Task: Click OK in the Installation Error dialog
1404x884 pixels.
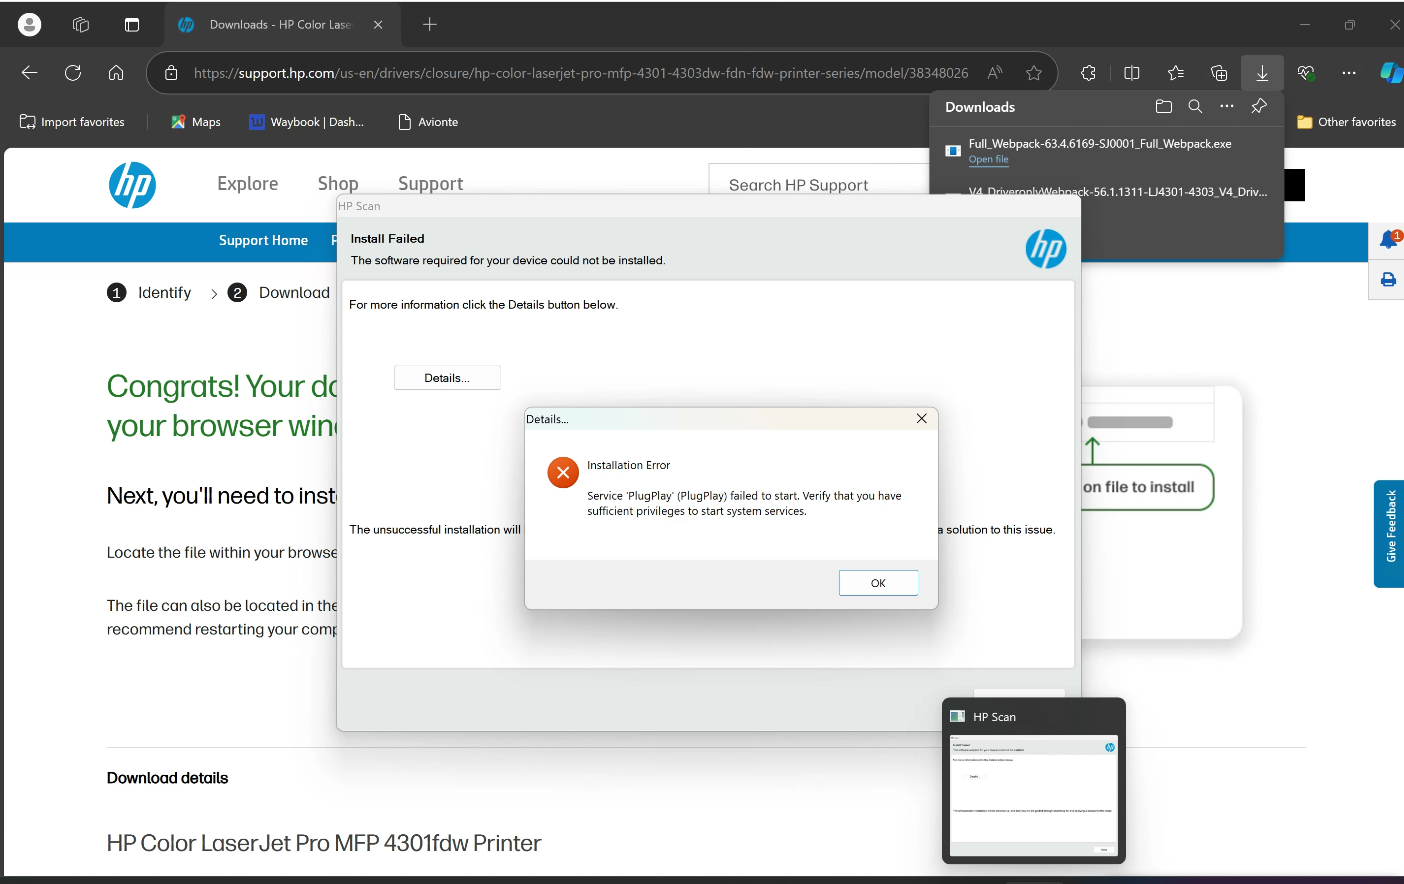Action: (878, 582)
